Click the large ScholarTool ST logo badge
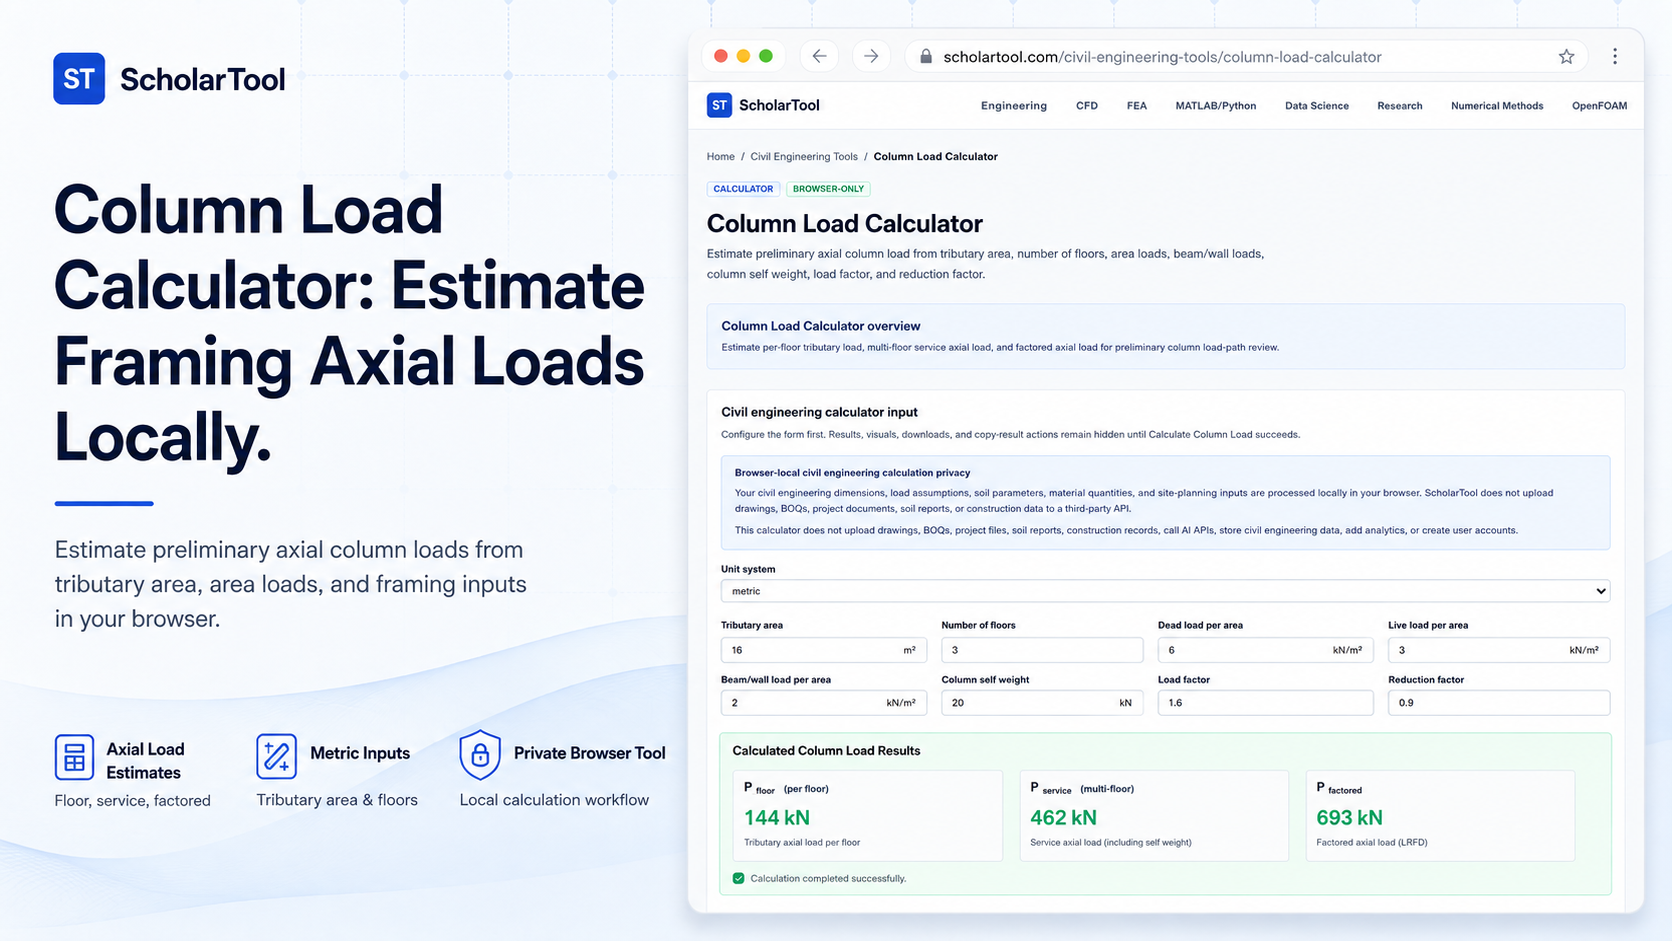This screenshot has height=941, width=1672. 79,79
